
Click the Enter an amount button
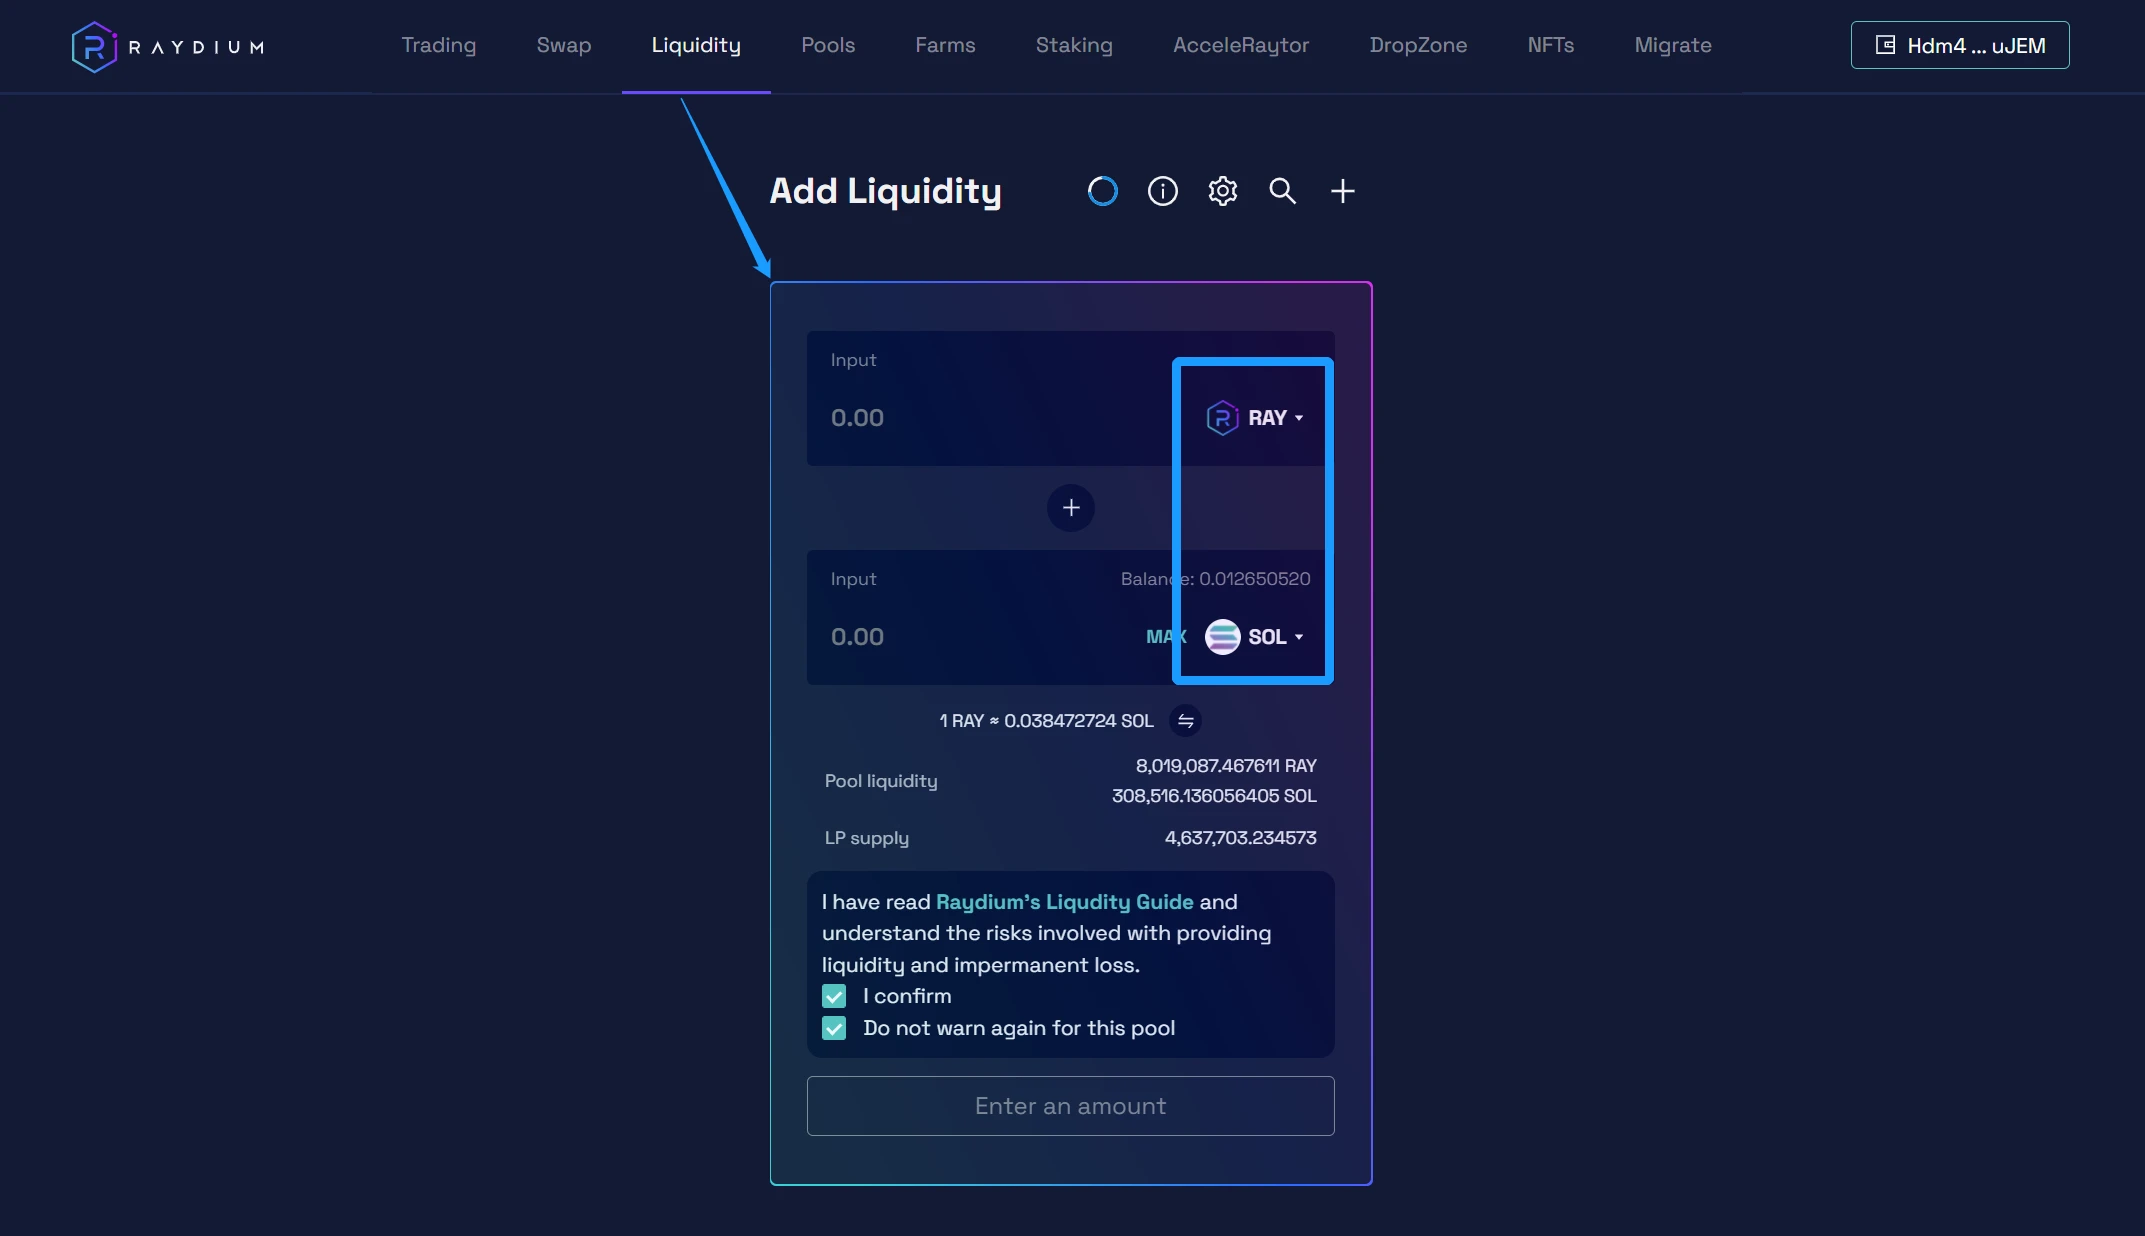pos(1070,1105)
